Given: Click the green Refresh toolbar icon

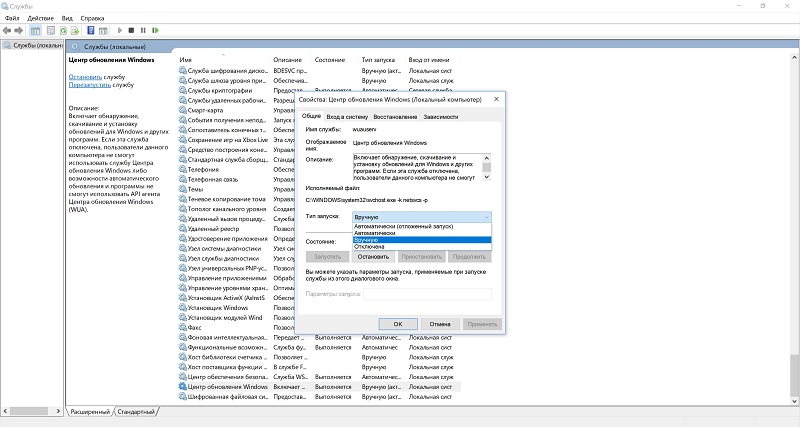Looking at the screenshot, I should click(63, 31).
